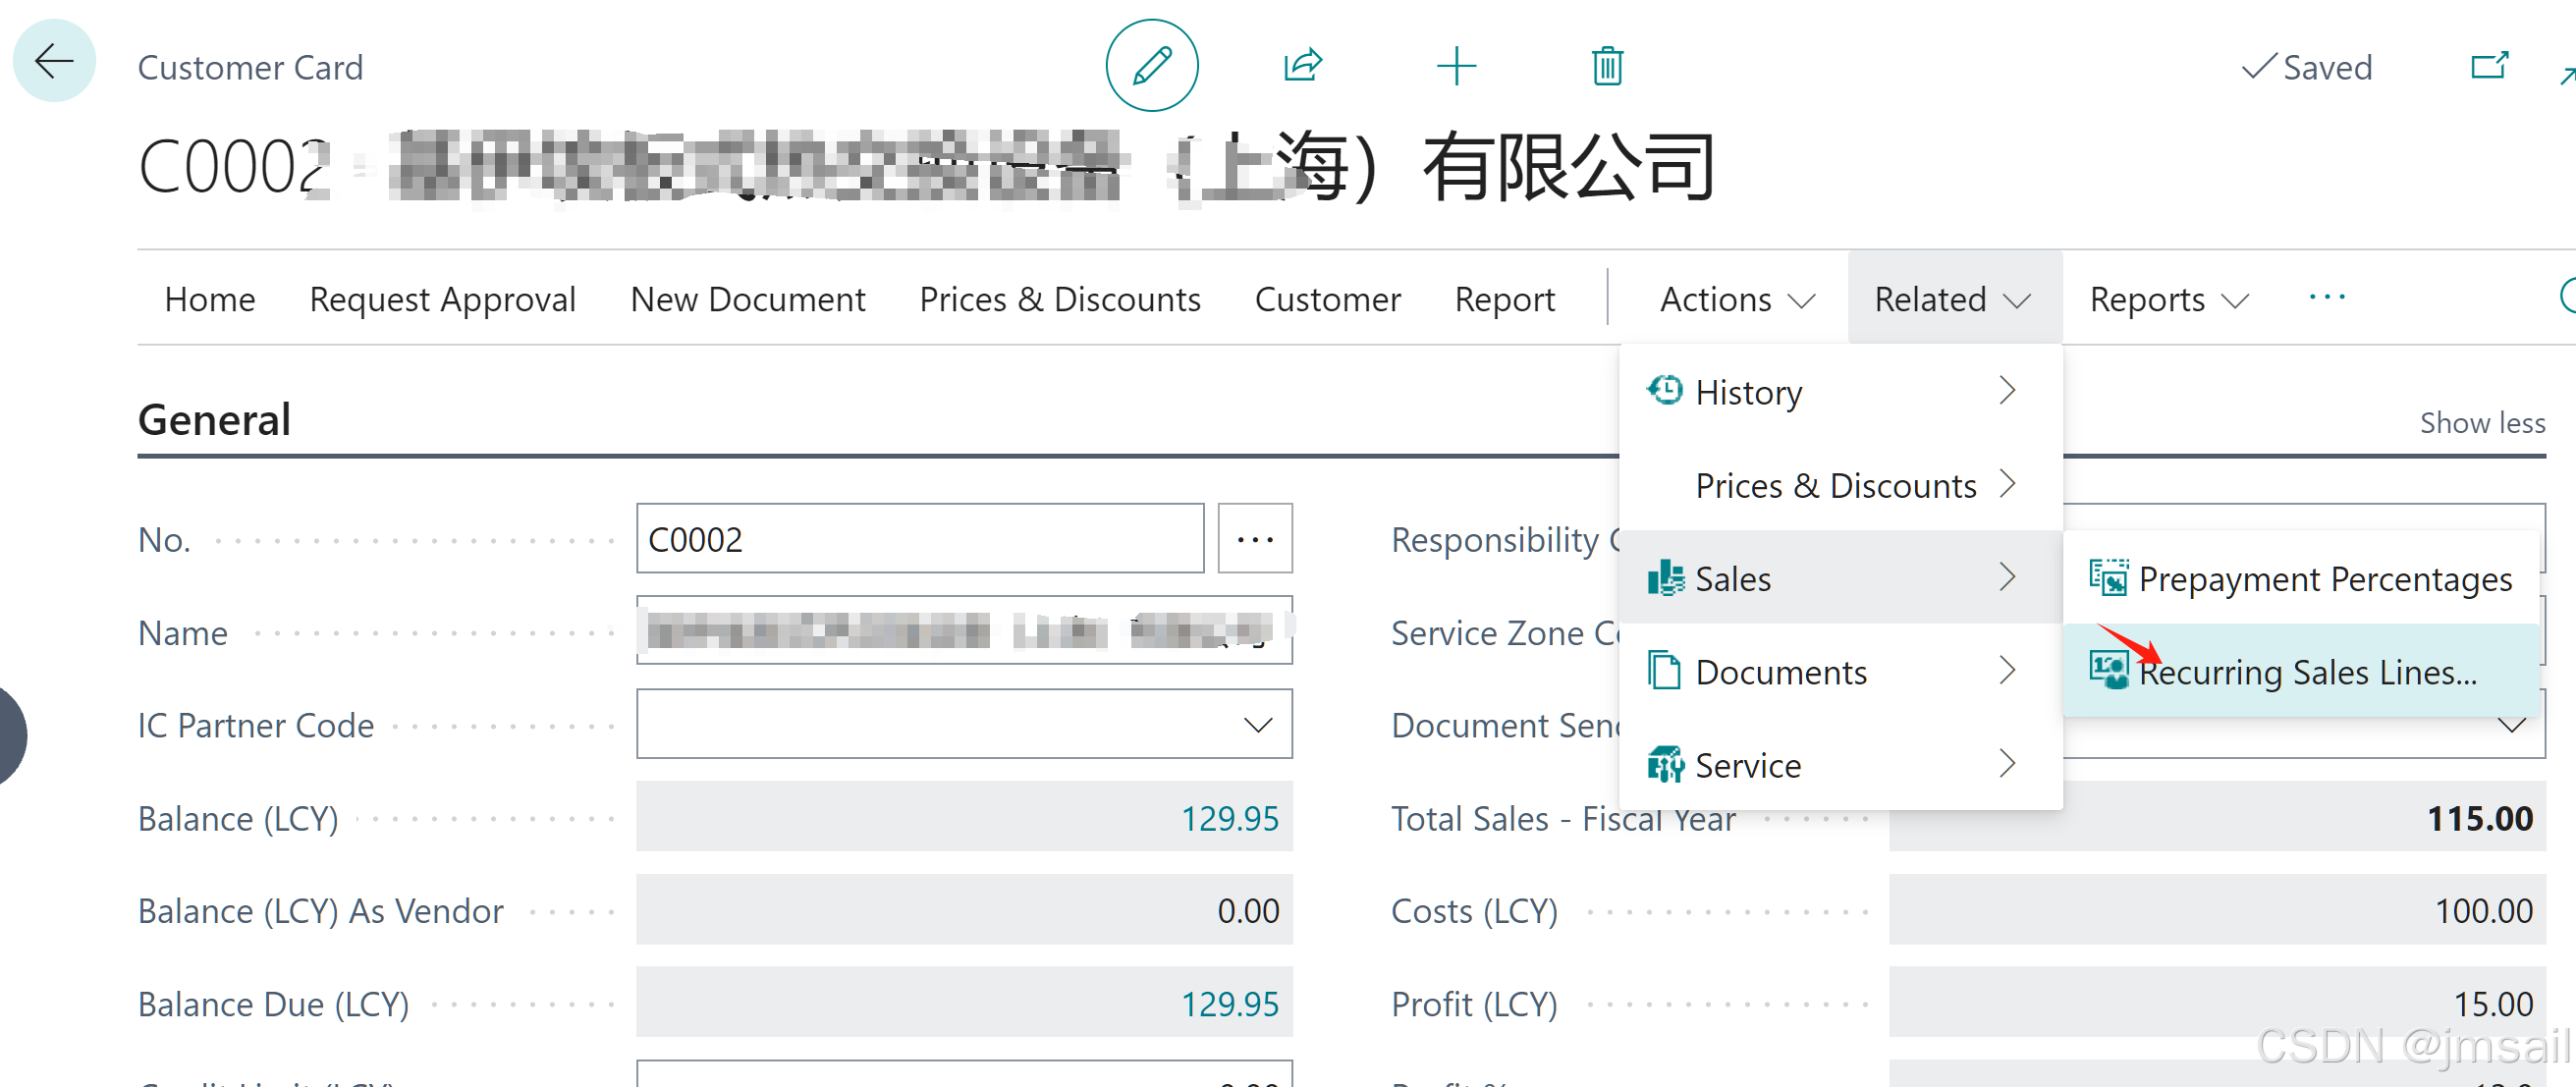Image resolution: width=2576 pixels, height=1087 pixels.
Task: Open the IC Partner Code dropdown
Action: pyautogui.click(x=1257, y=724)
